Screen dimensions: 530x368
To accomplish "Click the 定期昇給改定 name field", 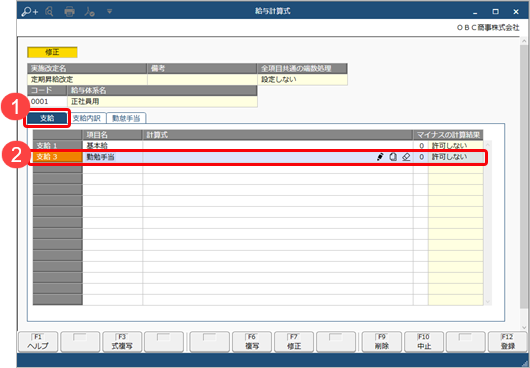I will pyautogui.click(x=87, y=79).
